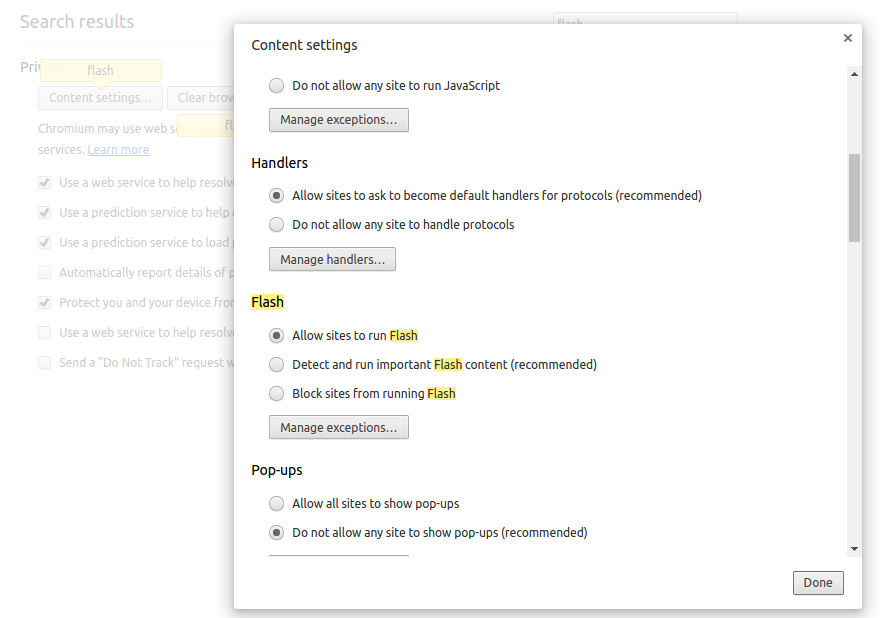Click the Done button
The height and width of the screenshot is (618, 891).
pos(818,583)
